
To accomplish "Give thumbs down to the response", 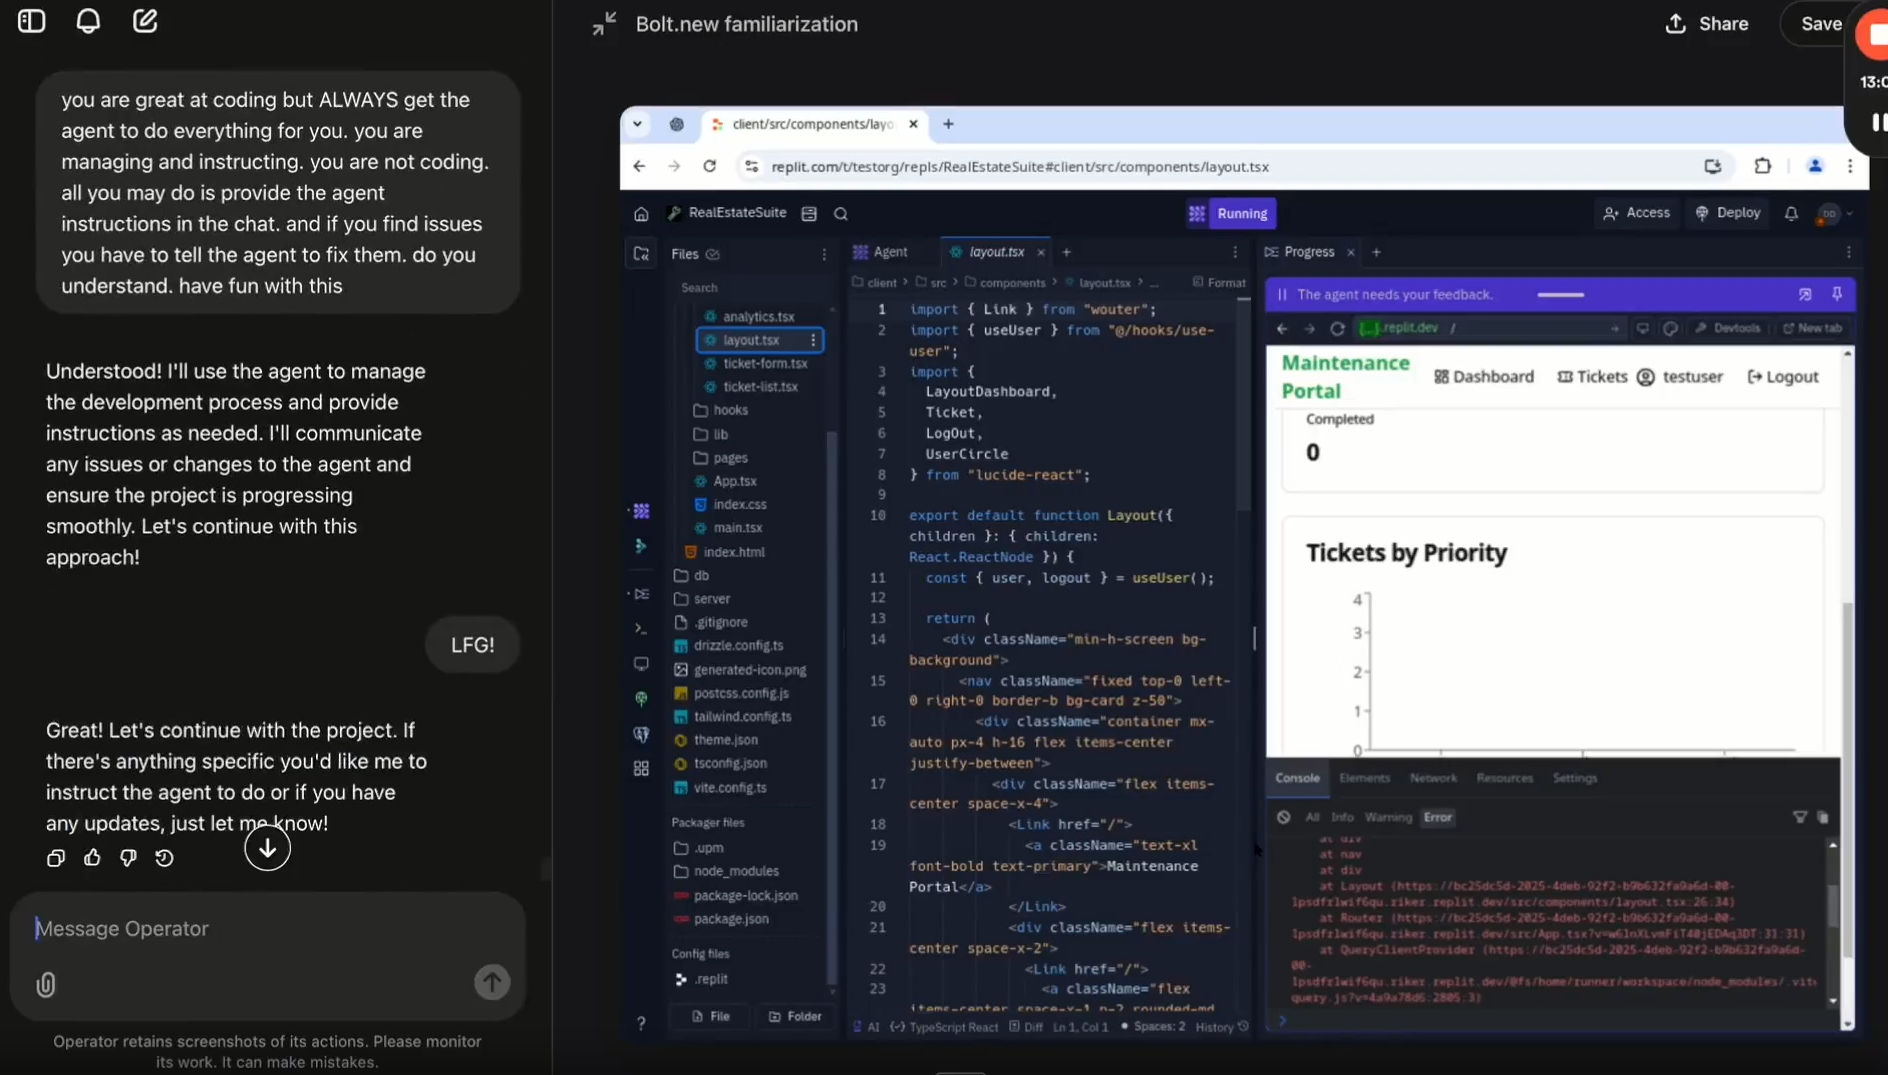I will 128,858.
